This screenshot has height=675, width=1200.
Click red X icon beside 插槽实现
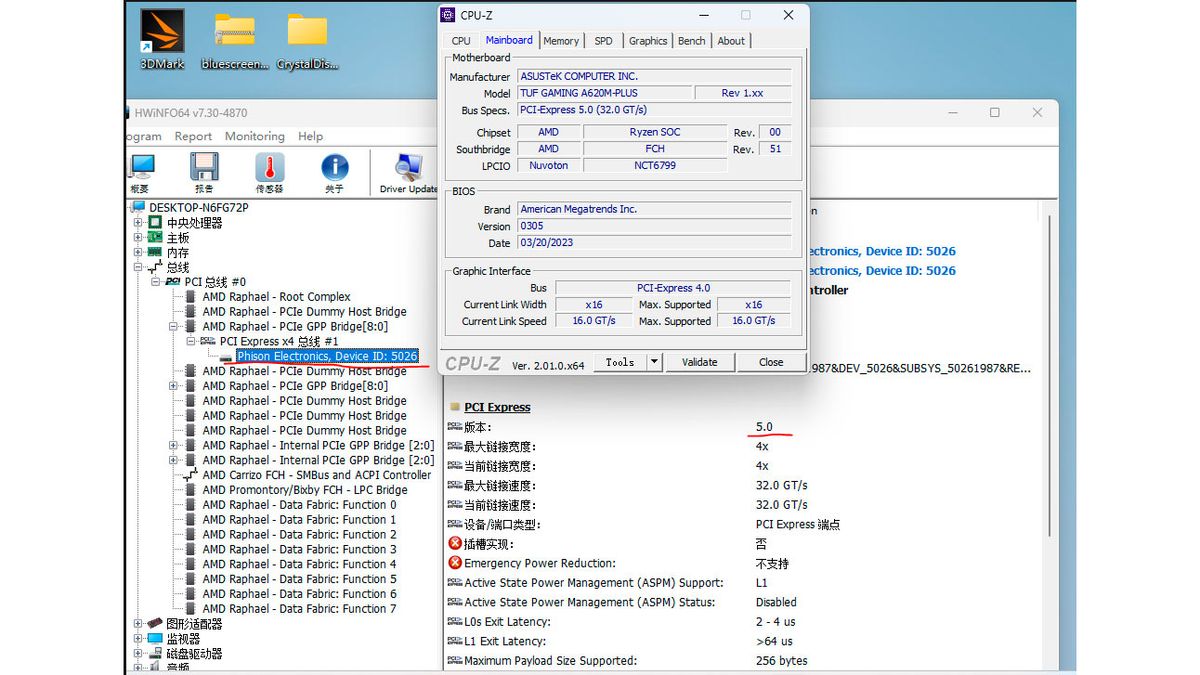click(455, 544)
